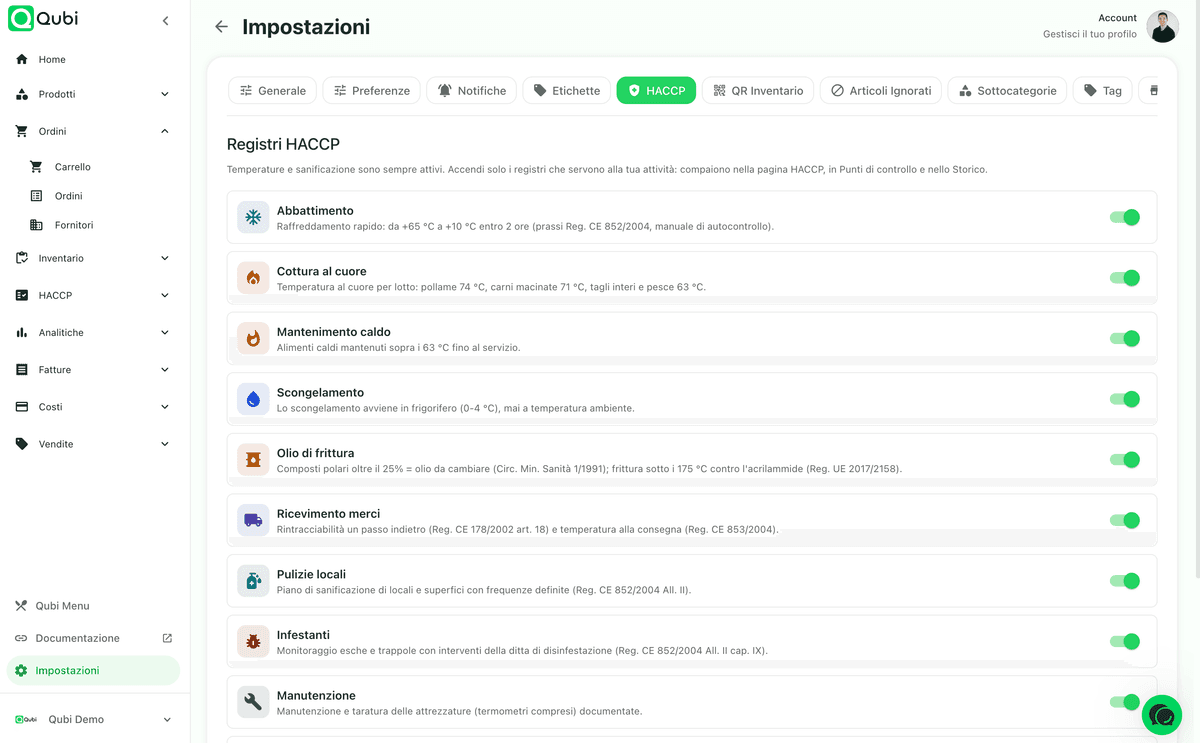The height and width of the screenshot is (743, 1200).
Task: Open the Carrello cart icon in sidebar
Action: coord(37,167)
